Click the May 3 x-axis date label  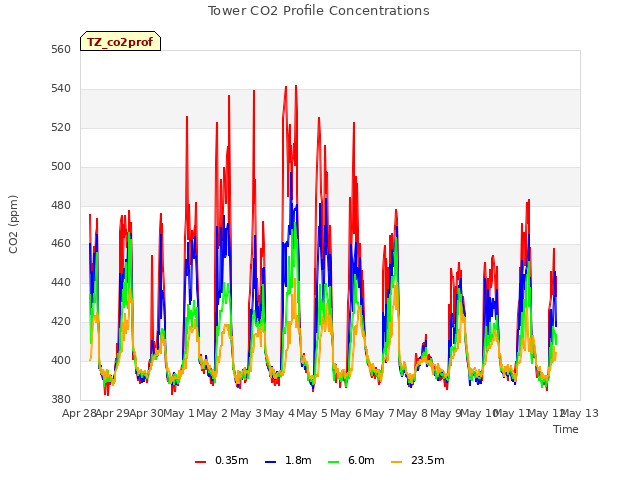(x=246, y=413)
